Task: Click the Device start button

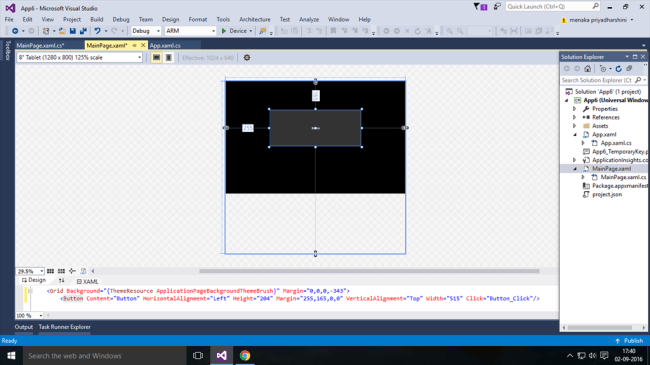Action: (237, 31)
